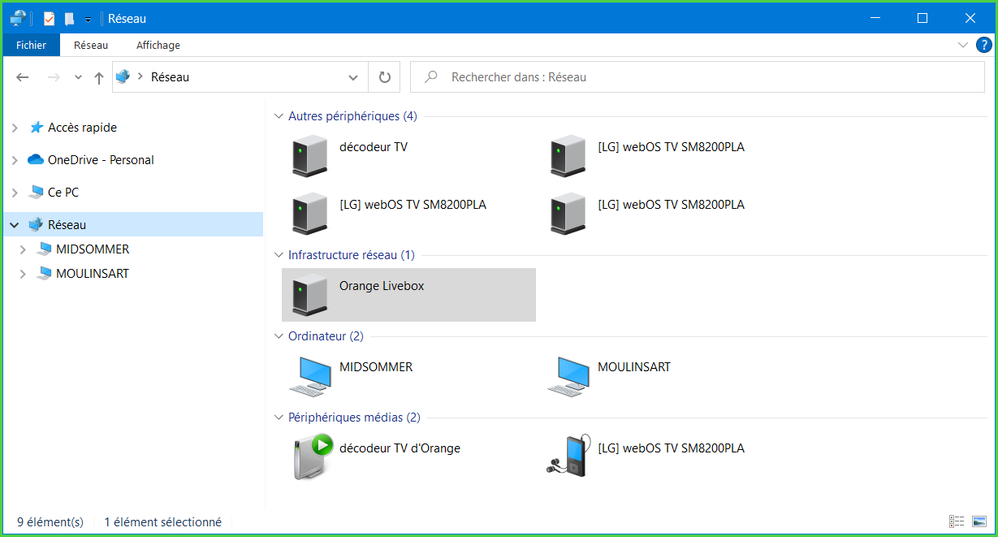Select Accès rapide in navigation pane
Image resolution: width=998 pixels, height=537 pixels.
82,128
